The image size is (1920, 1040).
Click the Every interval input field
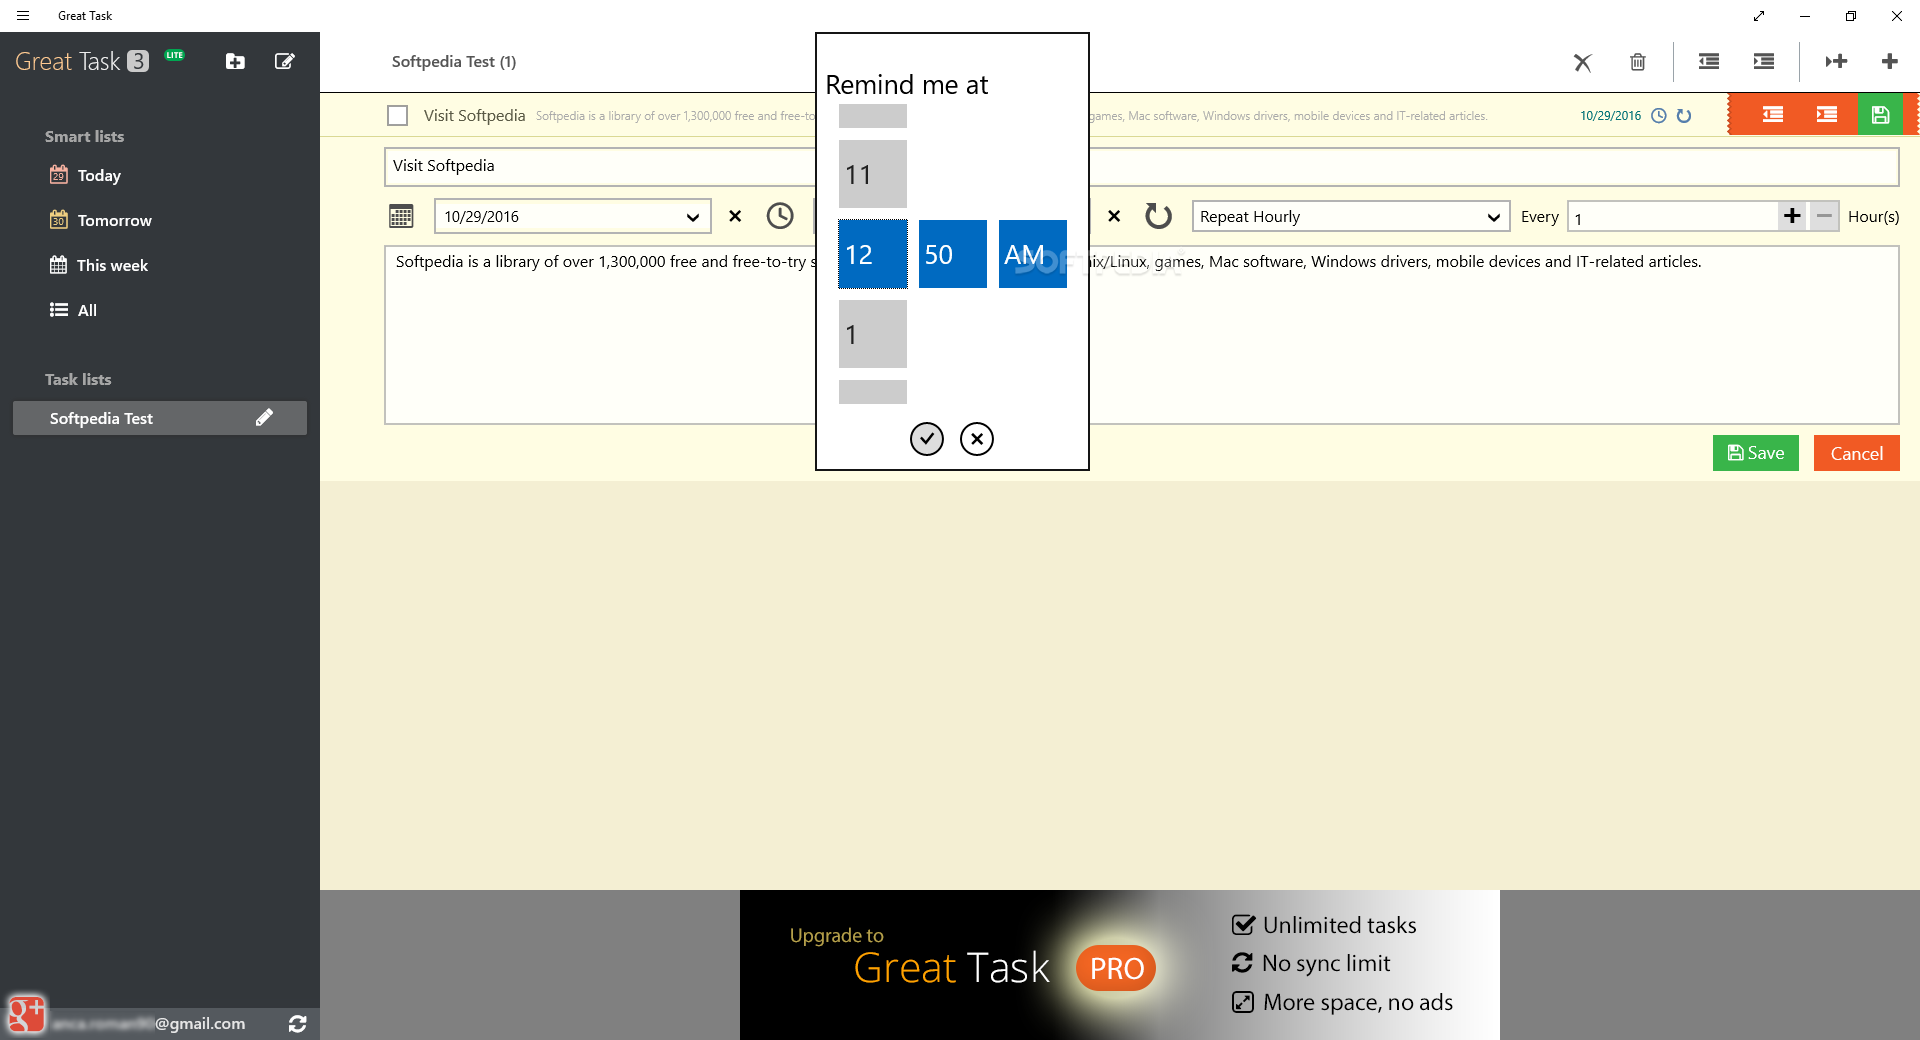pos(1672,217)
